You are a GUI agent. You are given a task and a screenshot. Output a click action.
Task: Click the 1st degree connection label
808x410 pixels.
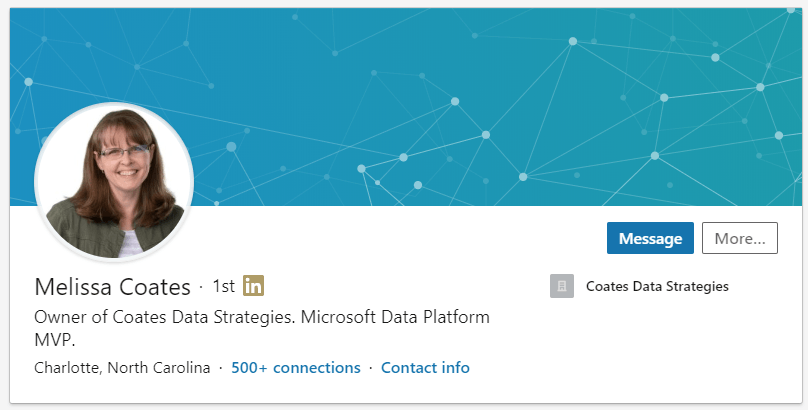pyautogui.click(x=223, y=286)
